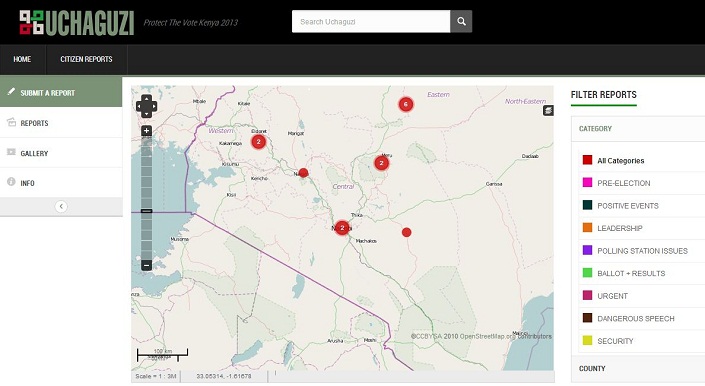The image size is (705, 386).
Task: Click the map pan arrows control
Action: (x=147, y=106)
